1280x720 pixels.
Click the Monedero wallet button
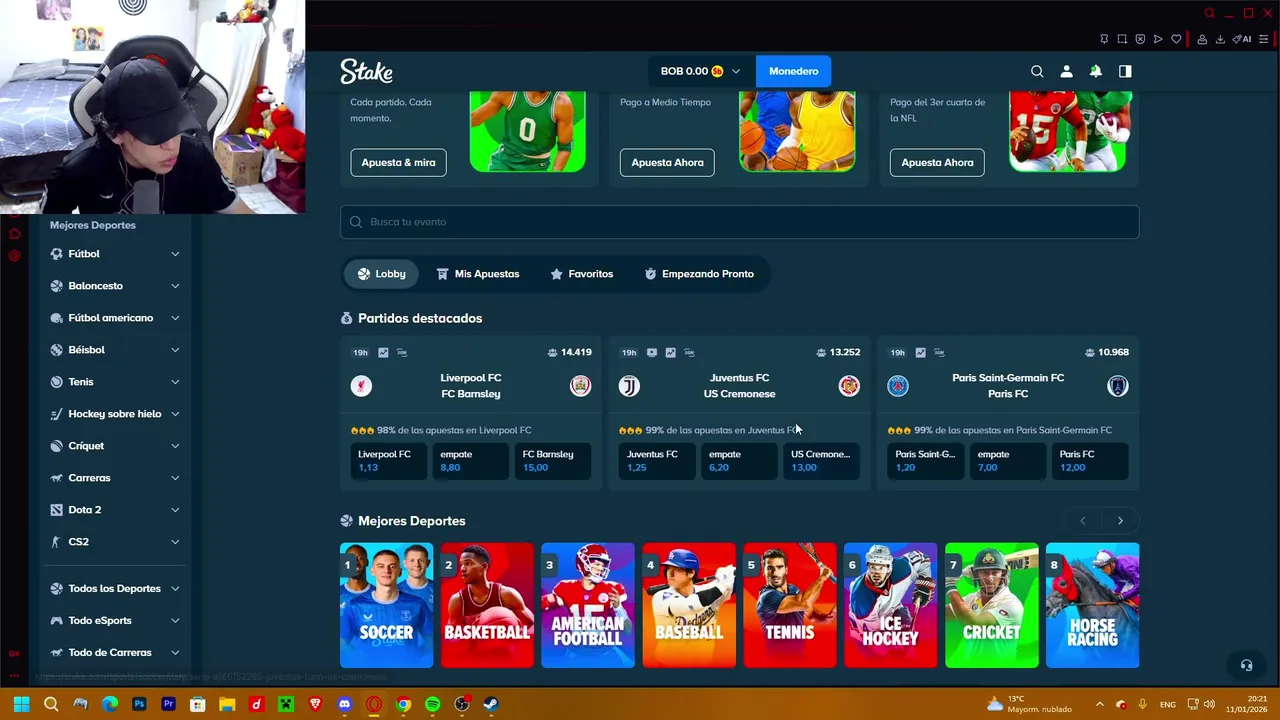click(x=794, y=71)
